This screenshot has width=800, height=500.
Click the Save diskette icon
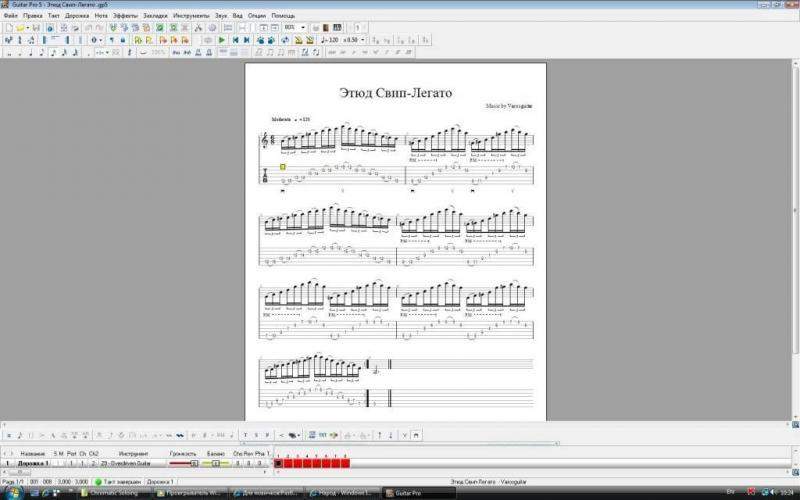coord(36,28)
